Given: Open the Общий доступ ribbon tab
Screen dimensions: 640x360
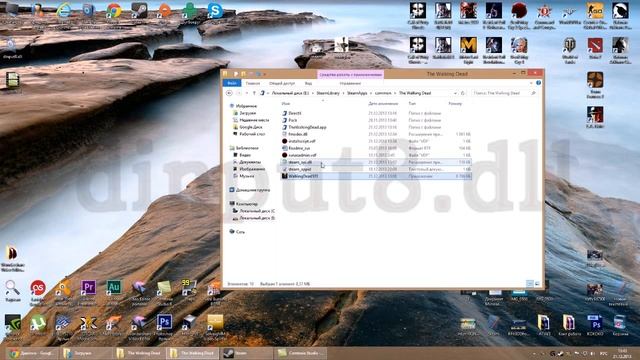Looking at the screenshot, I should [x=282, y=83].
